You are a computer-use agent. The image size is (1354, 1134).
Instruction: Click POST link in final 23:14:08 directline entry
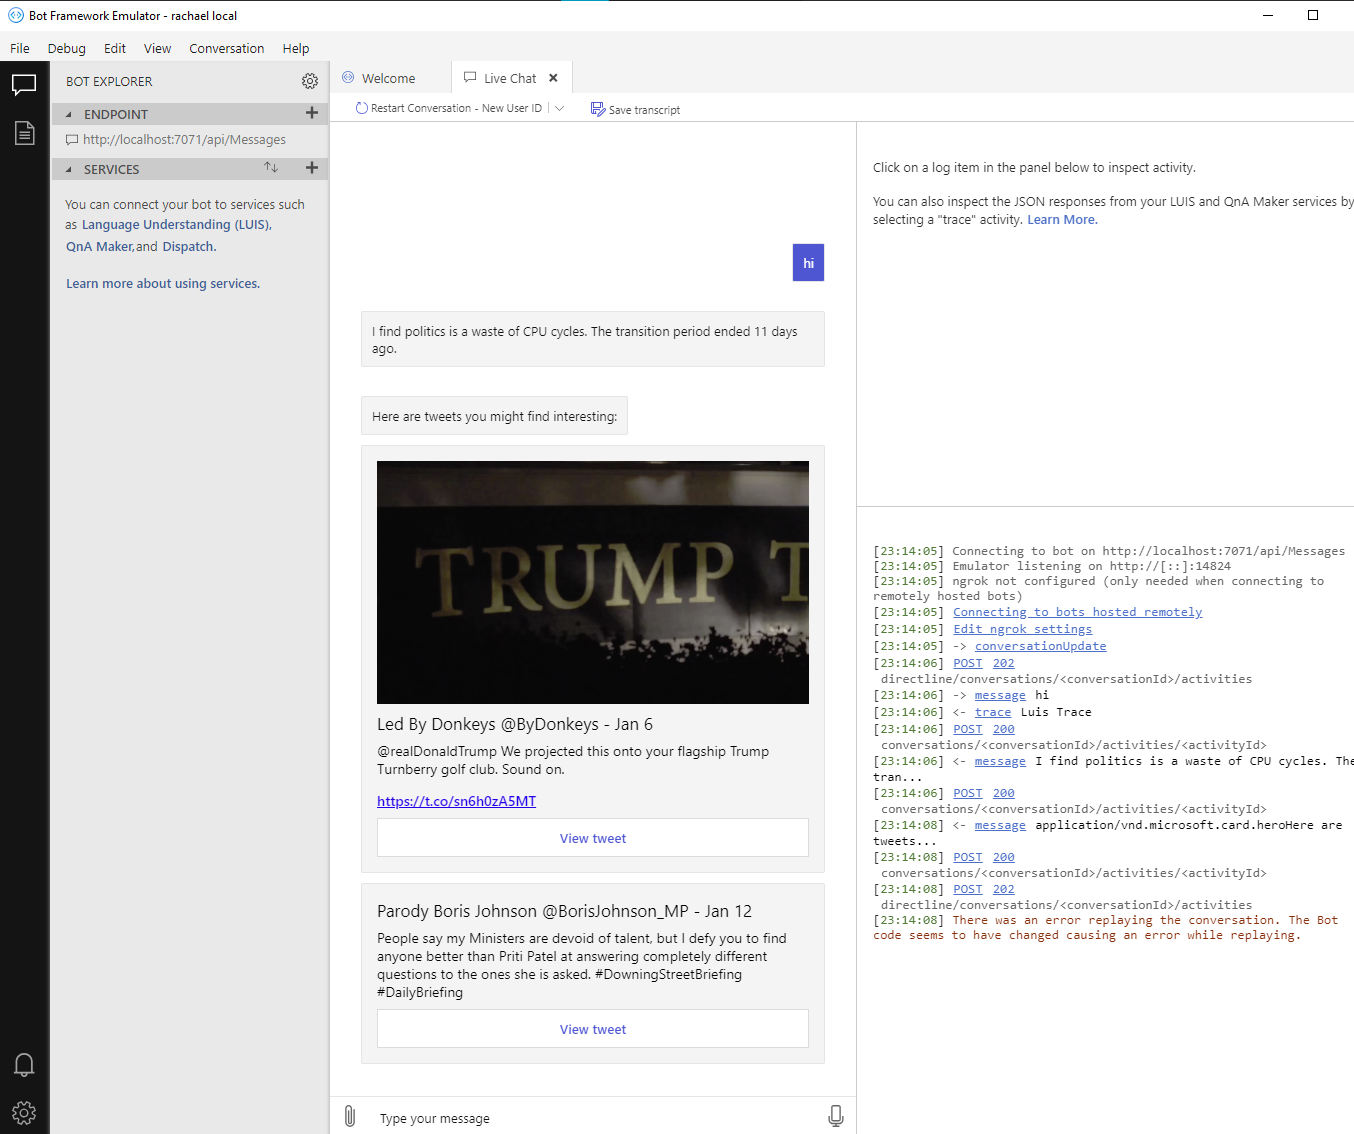[x=967, y=889]
